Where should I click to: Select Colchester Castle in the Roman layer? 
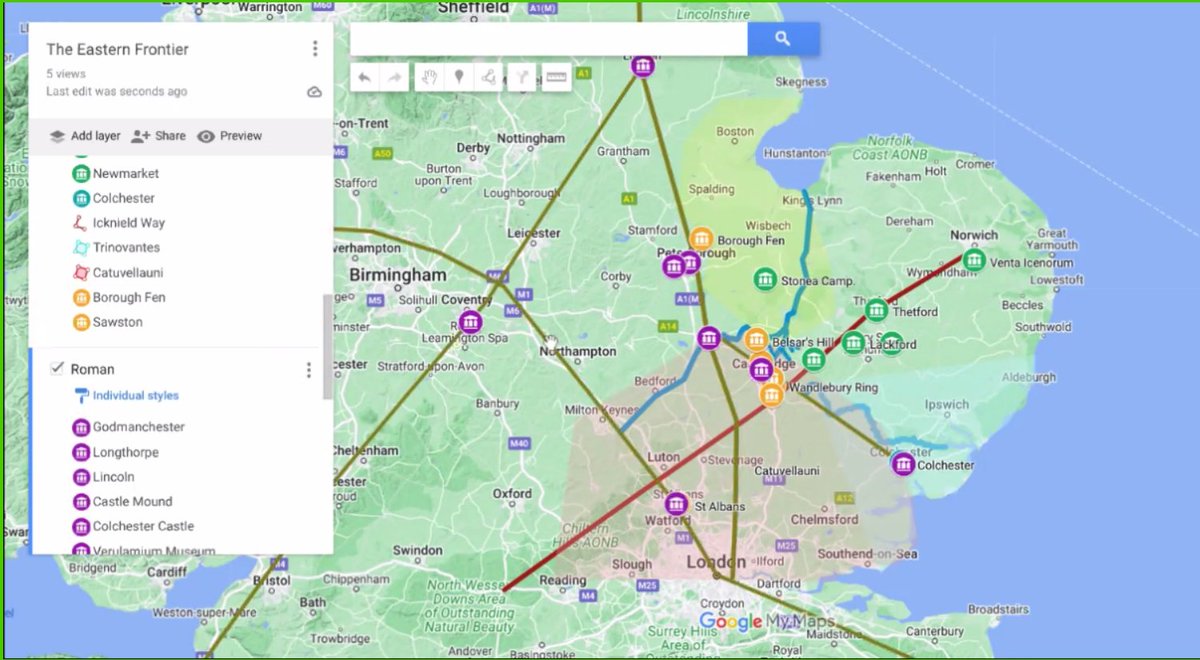pos(143,526)
